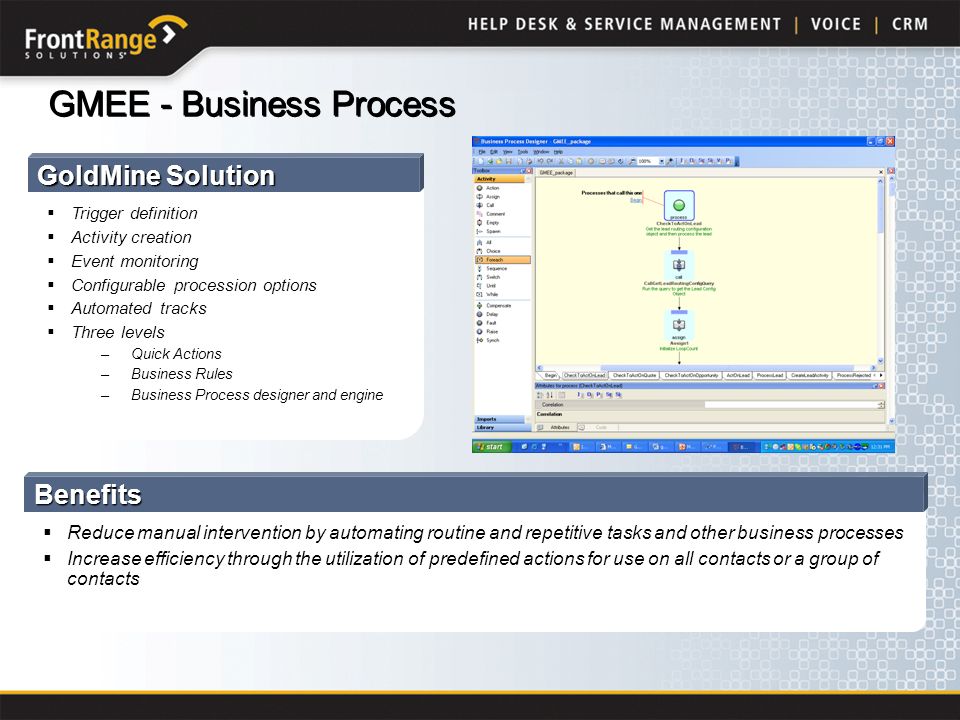Open the File menu
The image size is (960, 720).
pos(482,152)
